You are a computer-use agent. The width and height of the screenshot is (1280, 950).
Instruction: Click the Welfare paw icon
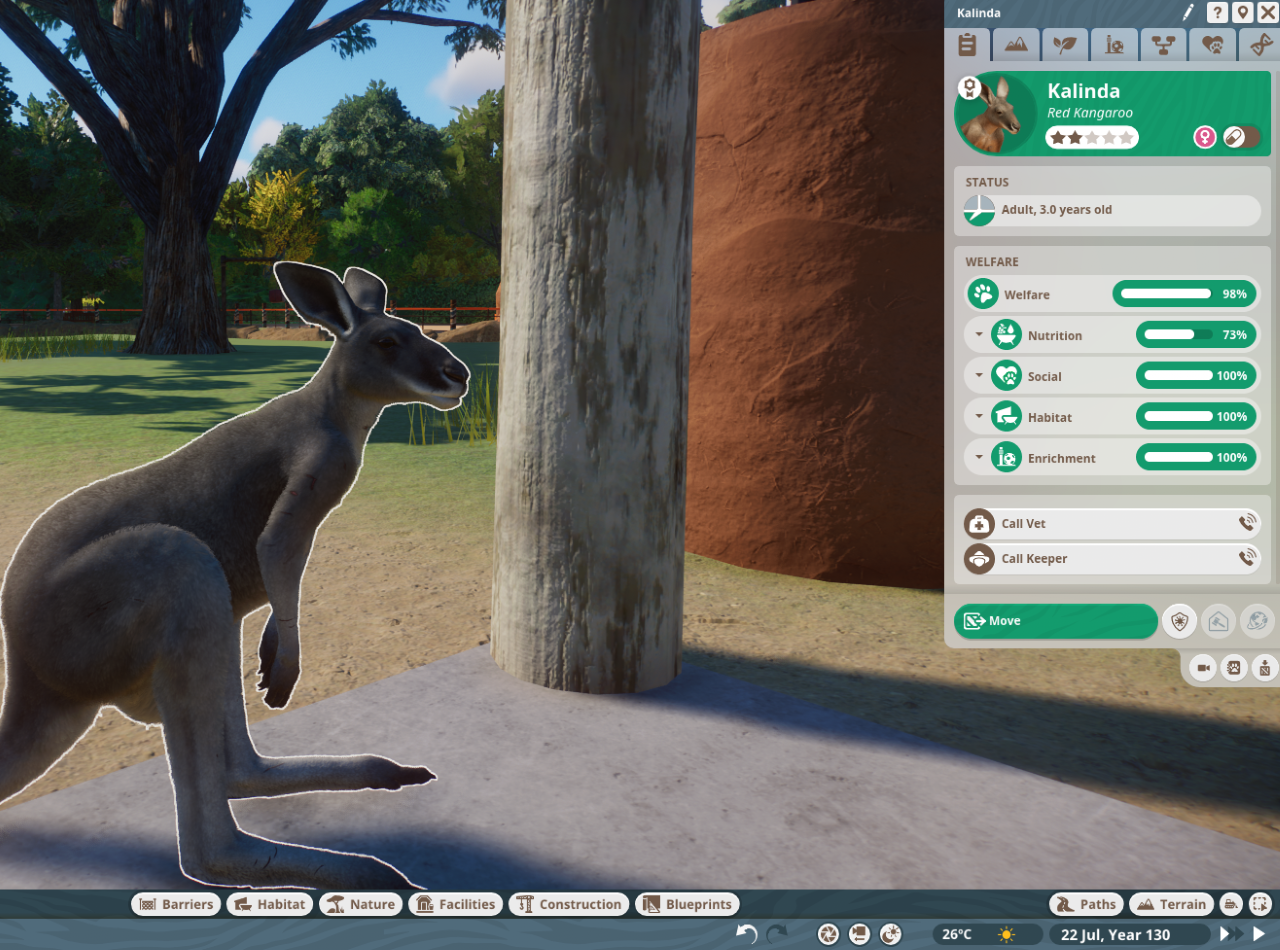[984, 294]
